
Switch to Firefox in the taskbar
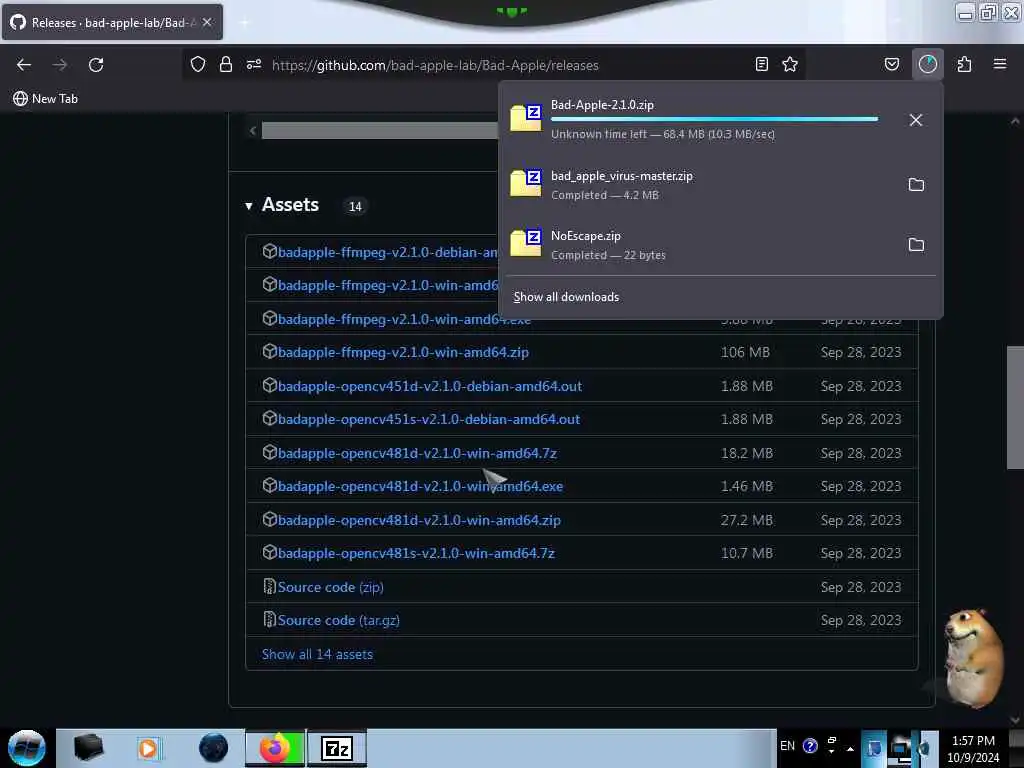click(275, 748)
